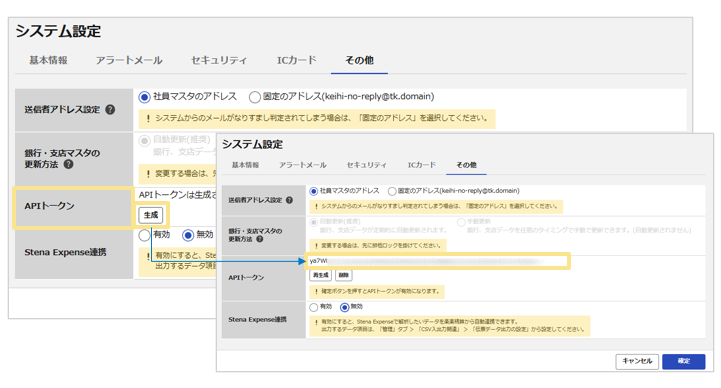
Task: Select 社員マスタのアドレス radio in back window
Action: [144, 97]
